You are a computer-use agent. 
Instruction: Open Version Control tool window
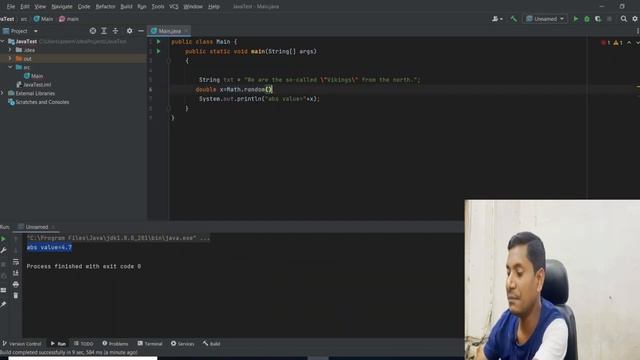click(22, 344)
